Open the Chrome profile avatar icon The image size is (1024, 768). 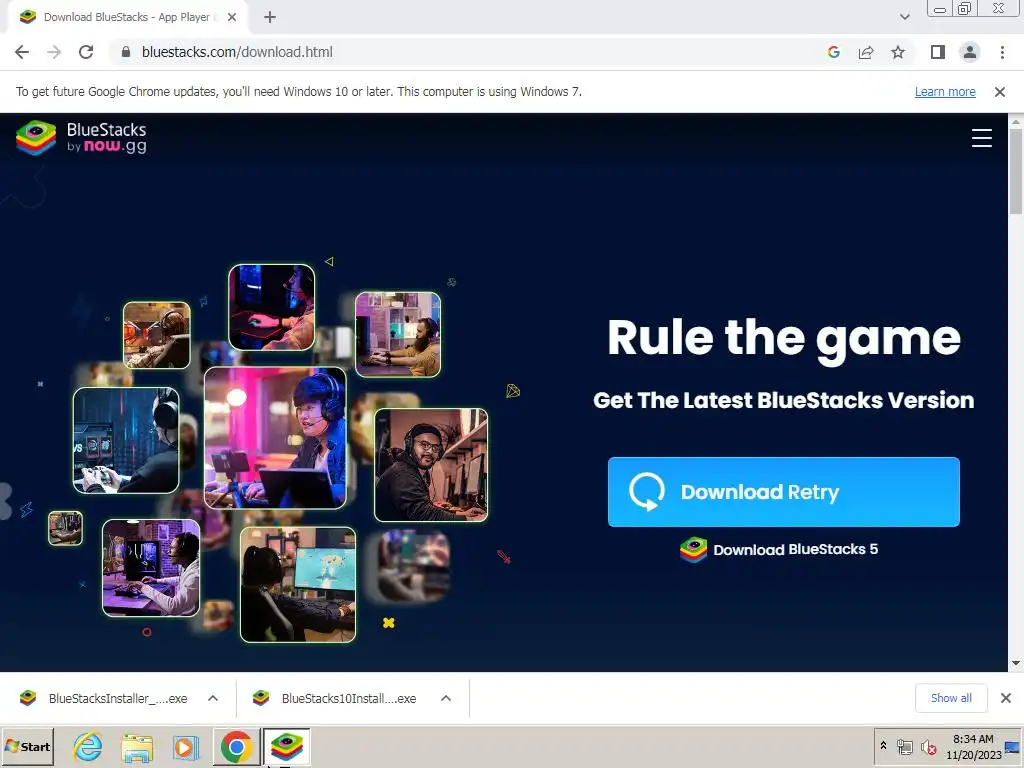point(970,52)
